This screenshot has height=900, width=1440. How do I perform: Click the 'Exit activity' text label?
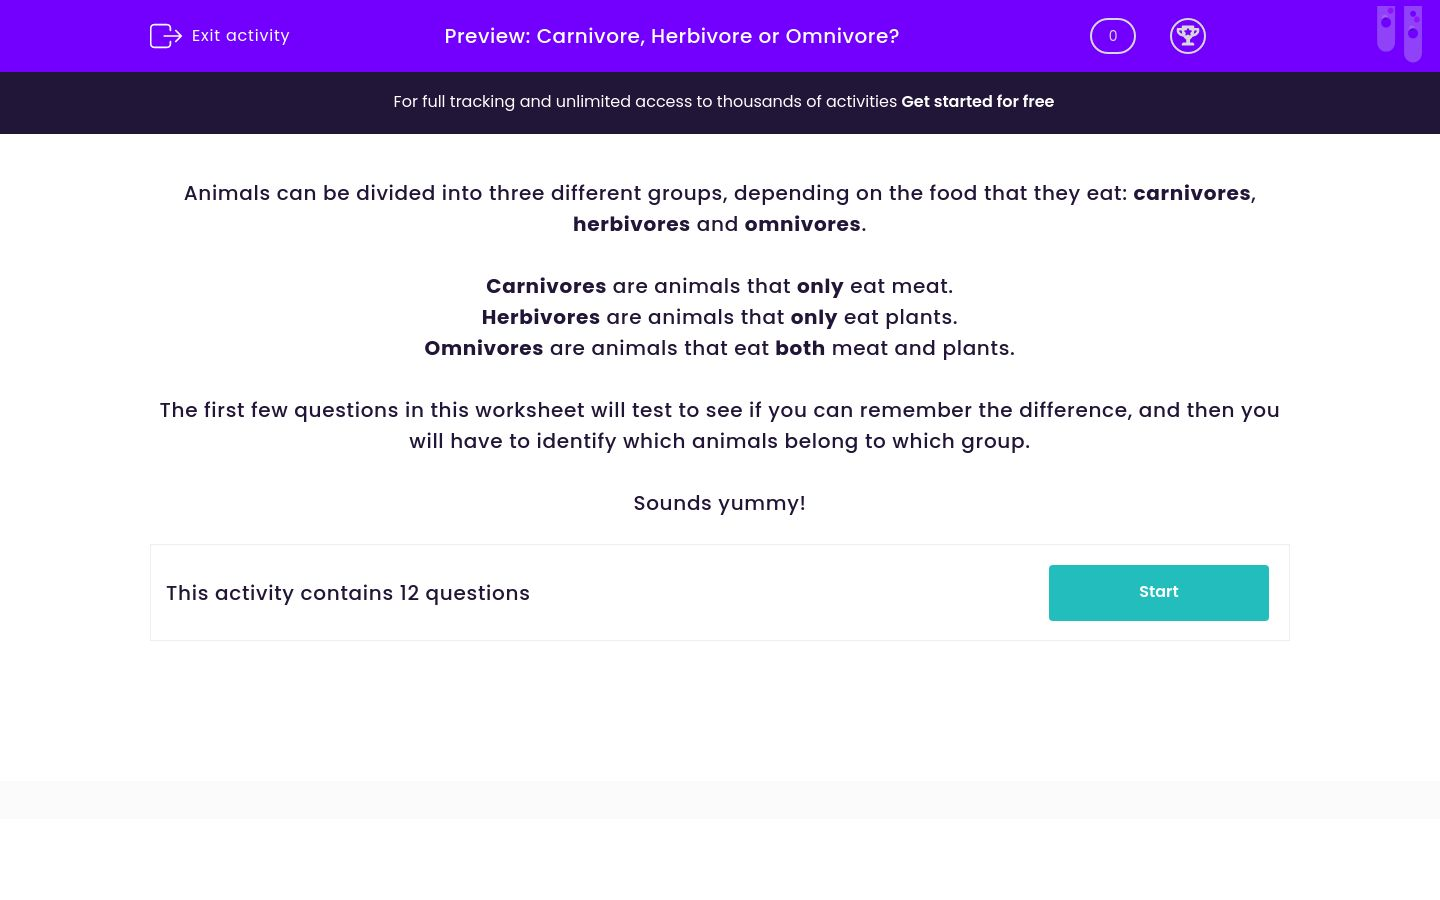(240, 36)
